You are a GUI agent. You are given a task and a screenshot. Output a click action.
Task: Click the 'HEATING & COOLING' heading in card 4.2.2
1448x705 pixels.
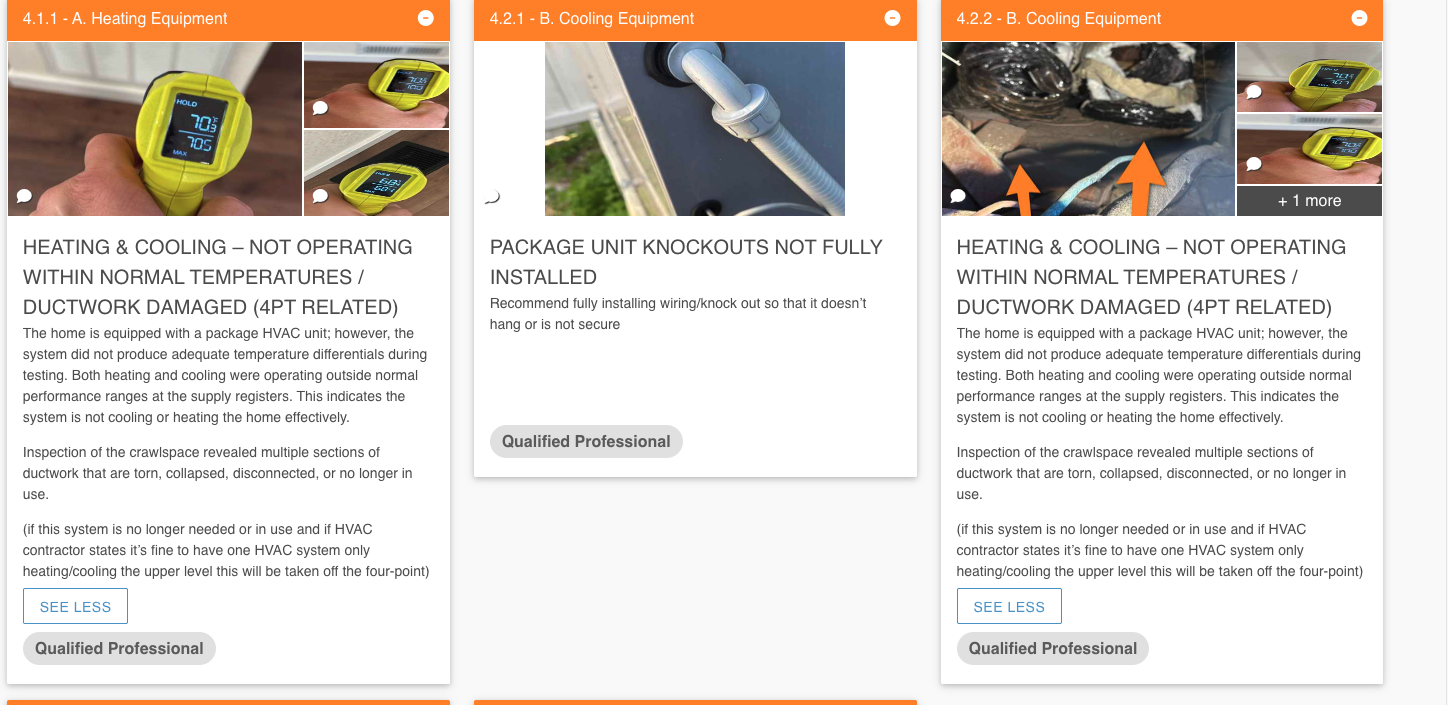click(1152, 277)
